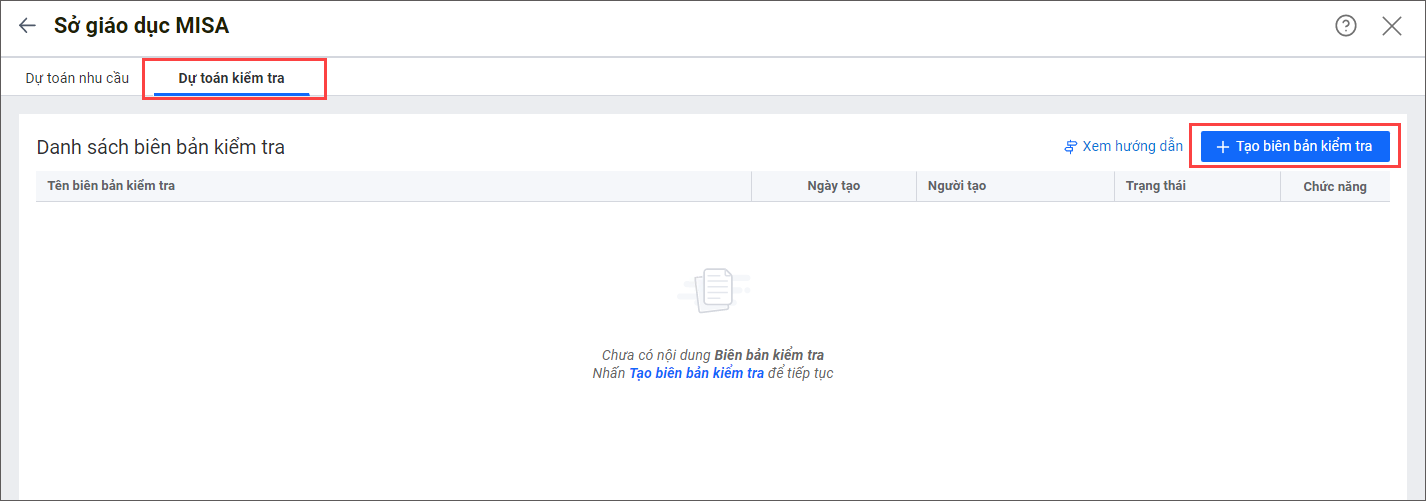1426x501 pixels.
Task: Click the Người tạo column header
Action: [x=956, y=186]
